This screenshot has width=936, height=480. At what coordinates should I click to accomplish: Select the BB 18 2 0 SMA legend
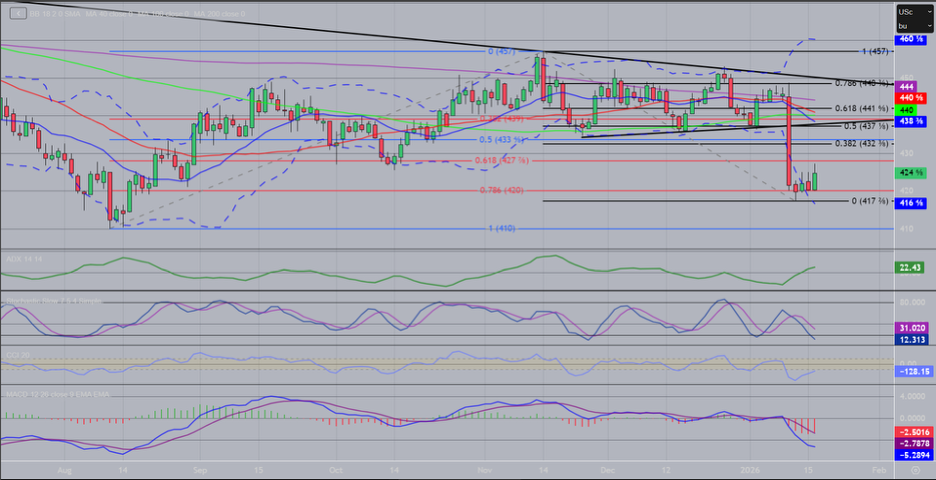click(52, 12)
